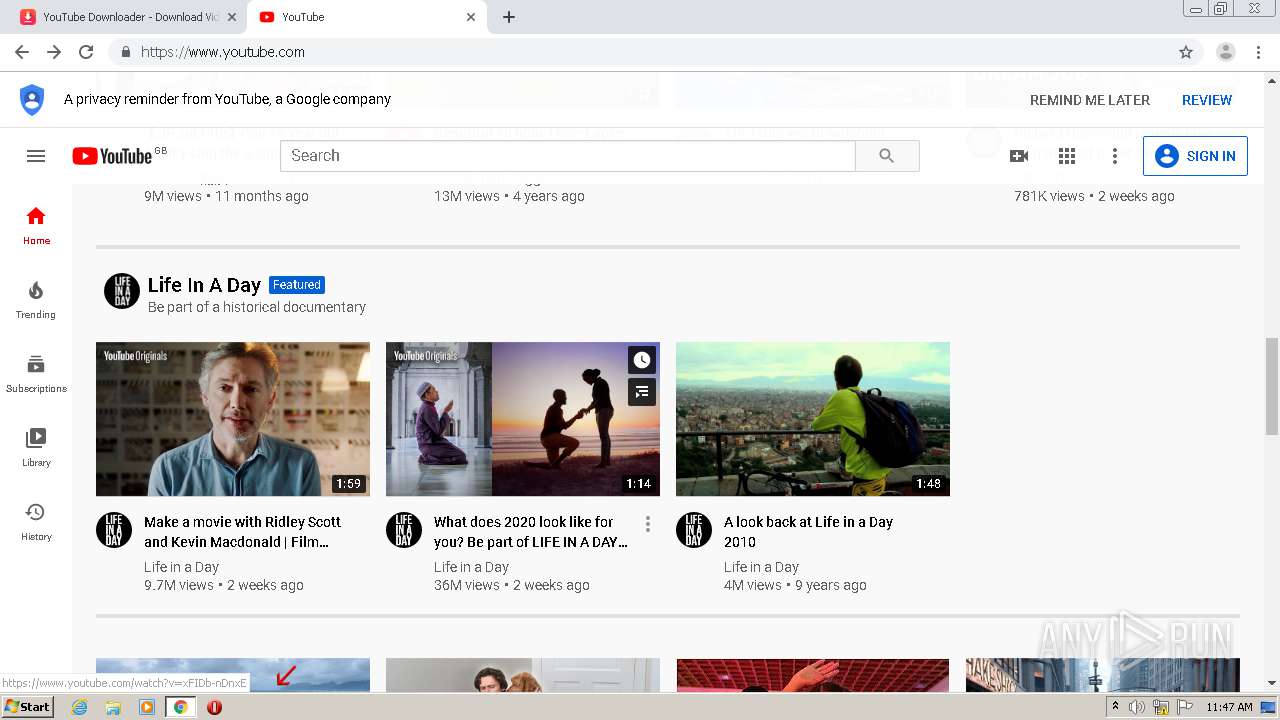Show hidden tray icons arrow
This screenshot has height=720, width=1280.
point(1115,707)
